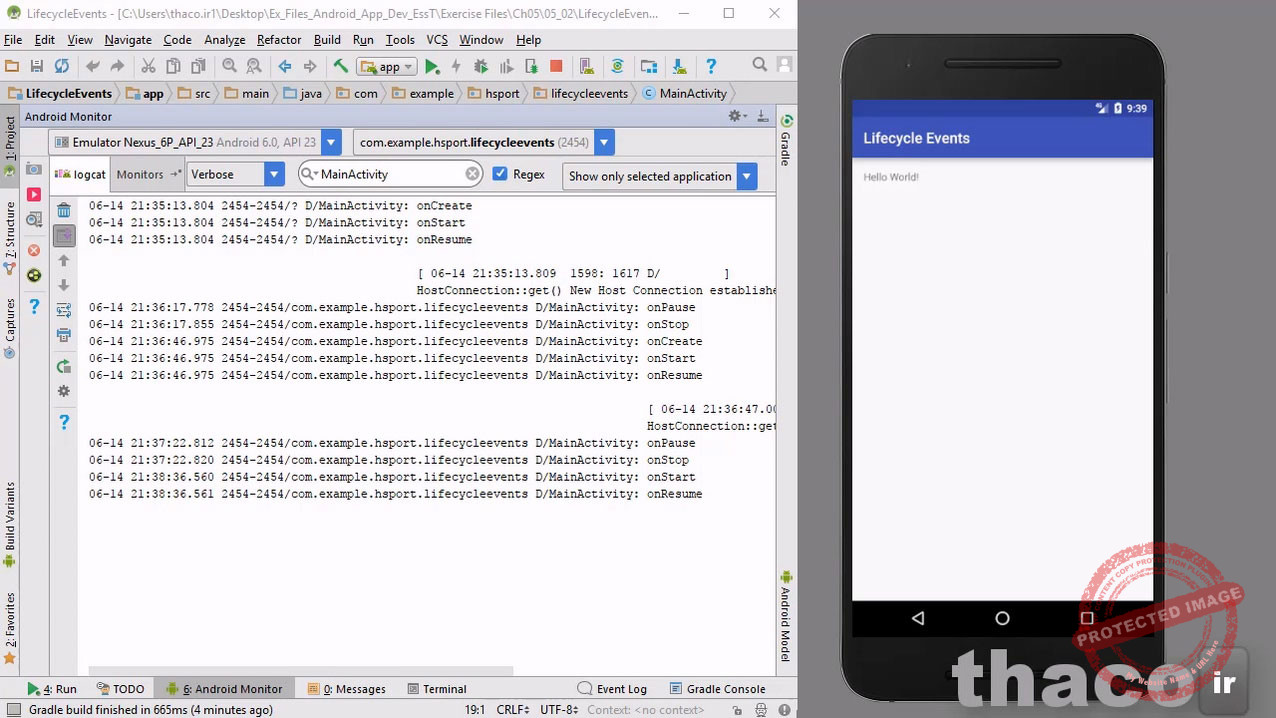
Task: Open the emulator device selector dropdown
Action: tap(330, 141)
